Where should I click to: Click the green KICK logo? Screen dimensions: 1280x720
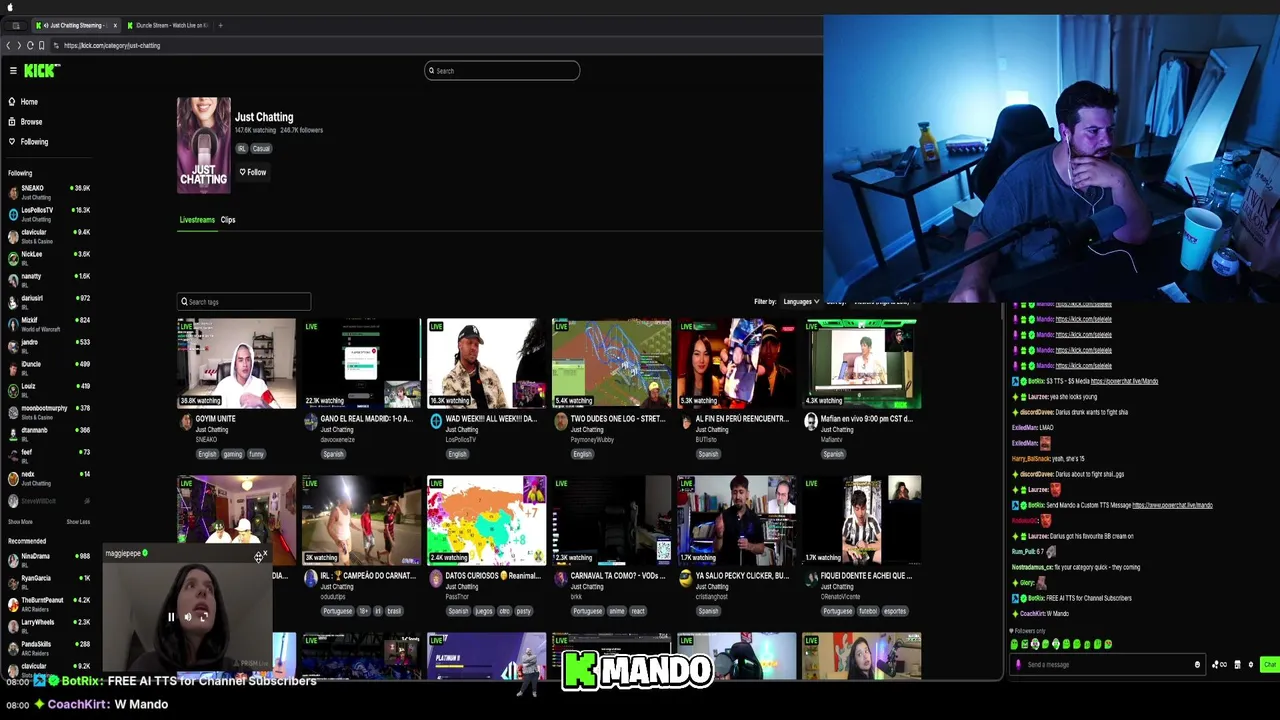click(x=41, y=70)
